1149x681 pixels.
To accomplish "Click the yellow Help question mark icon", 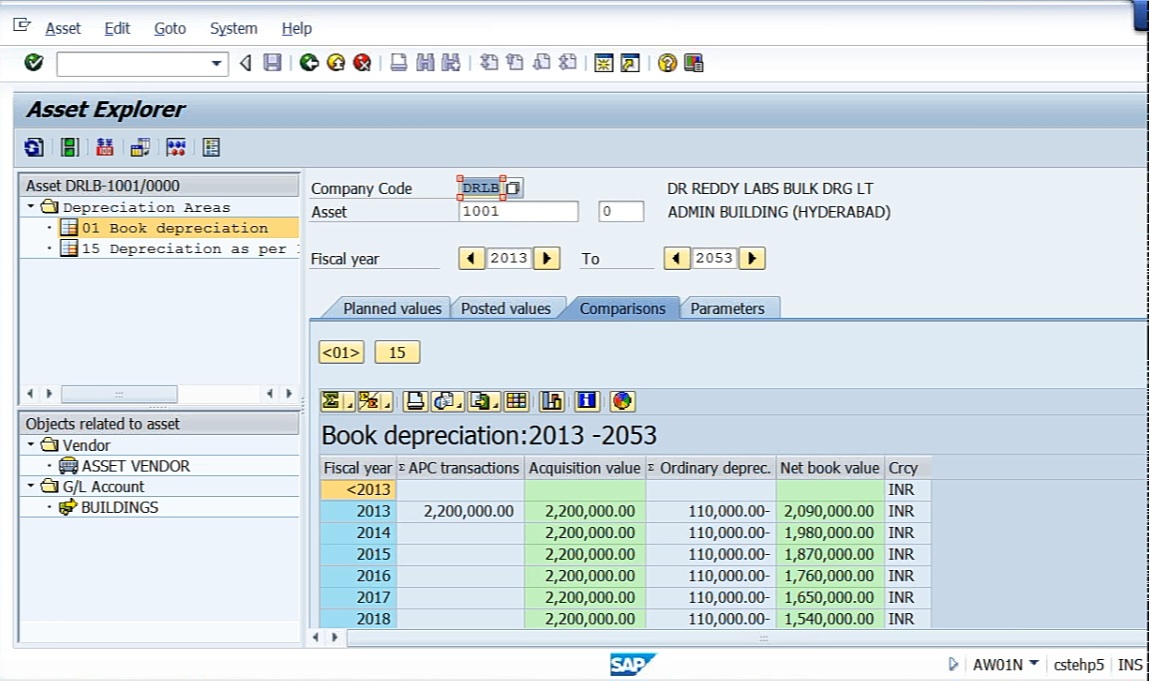I will coord(667,63).
